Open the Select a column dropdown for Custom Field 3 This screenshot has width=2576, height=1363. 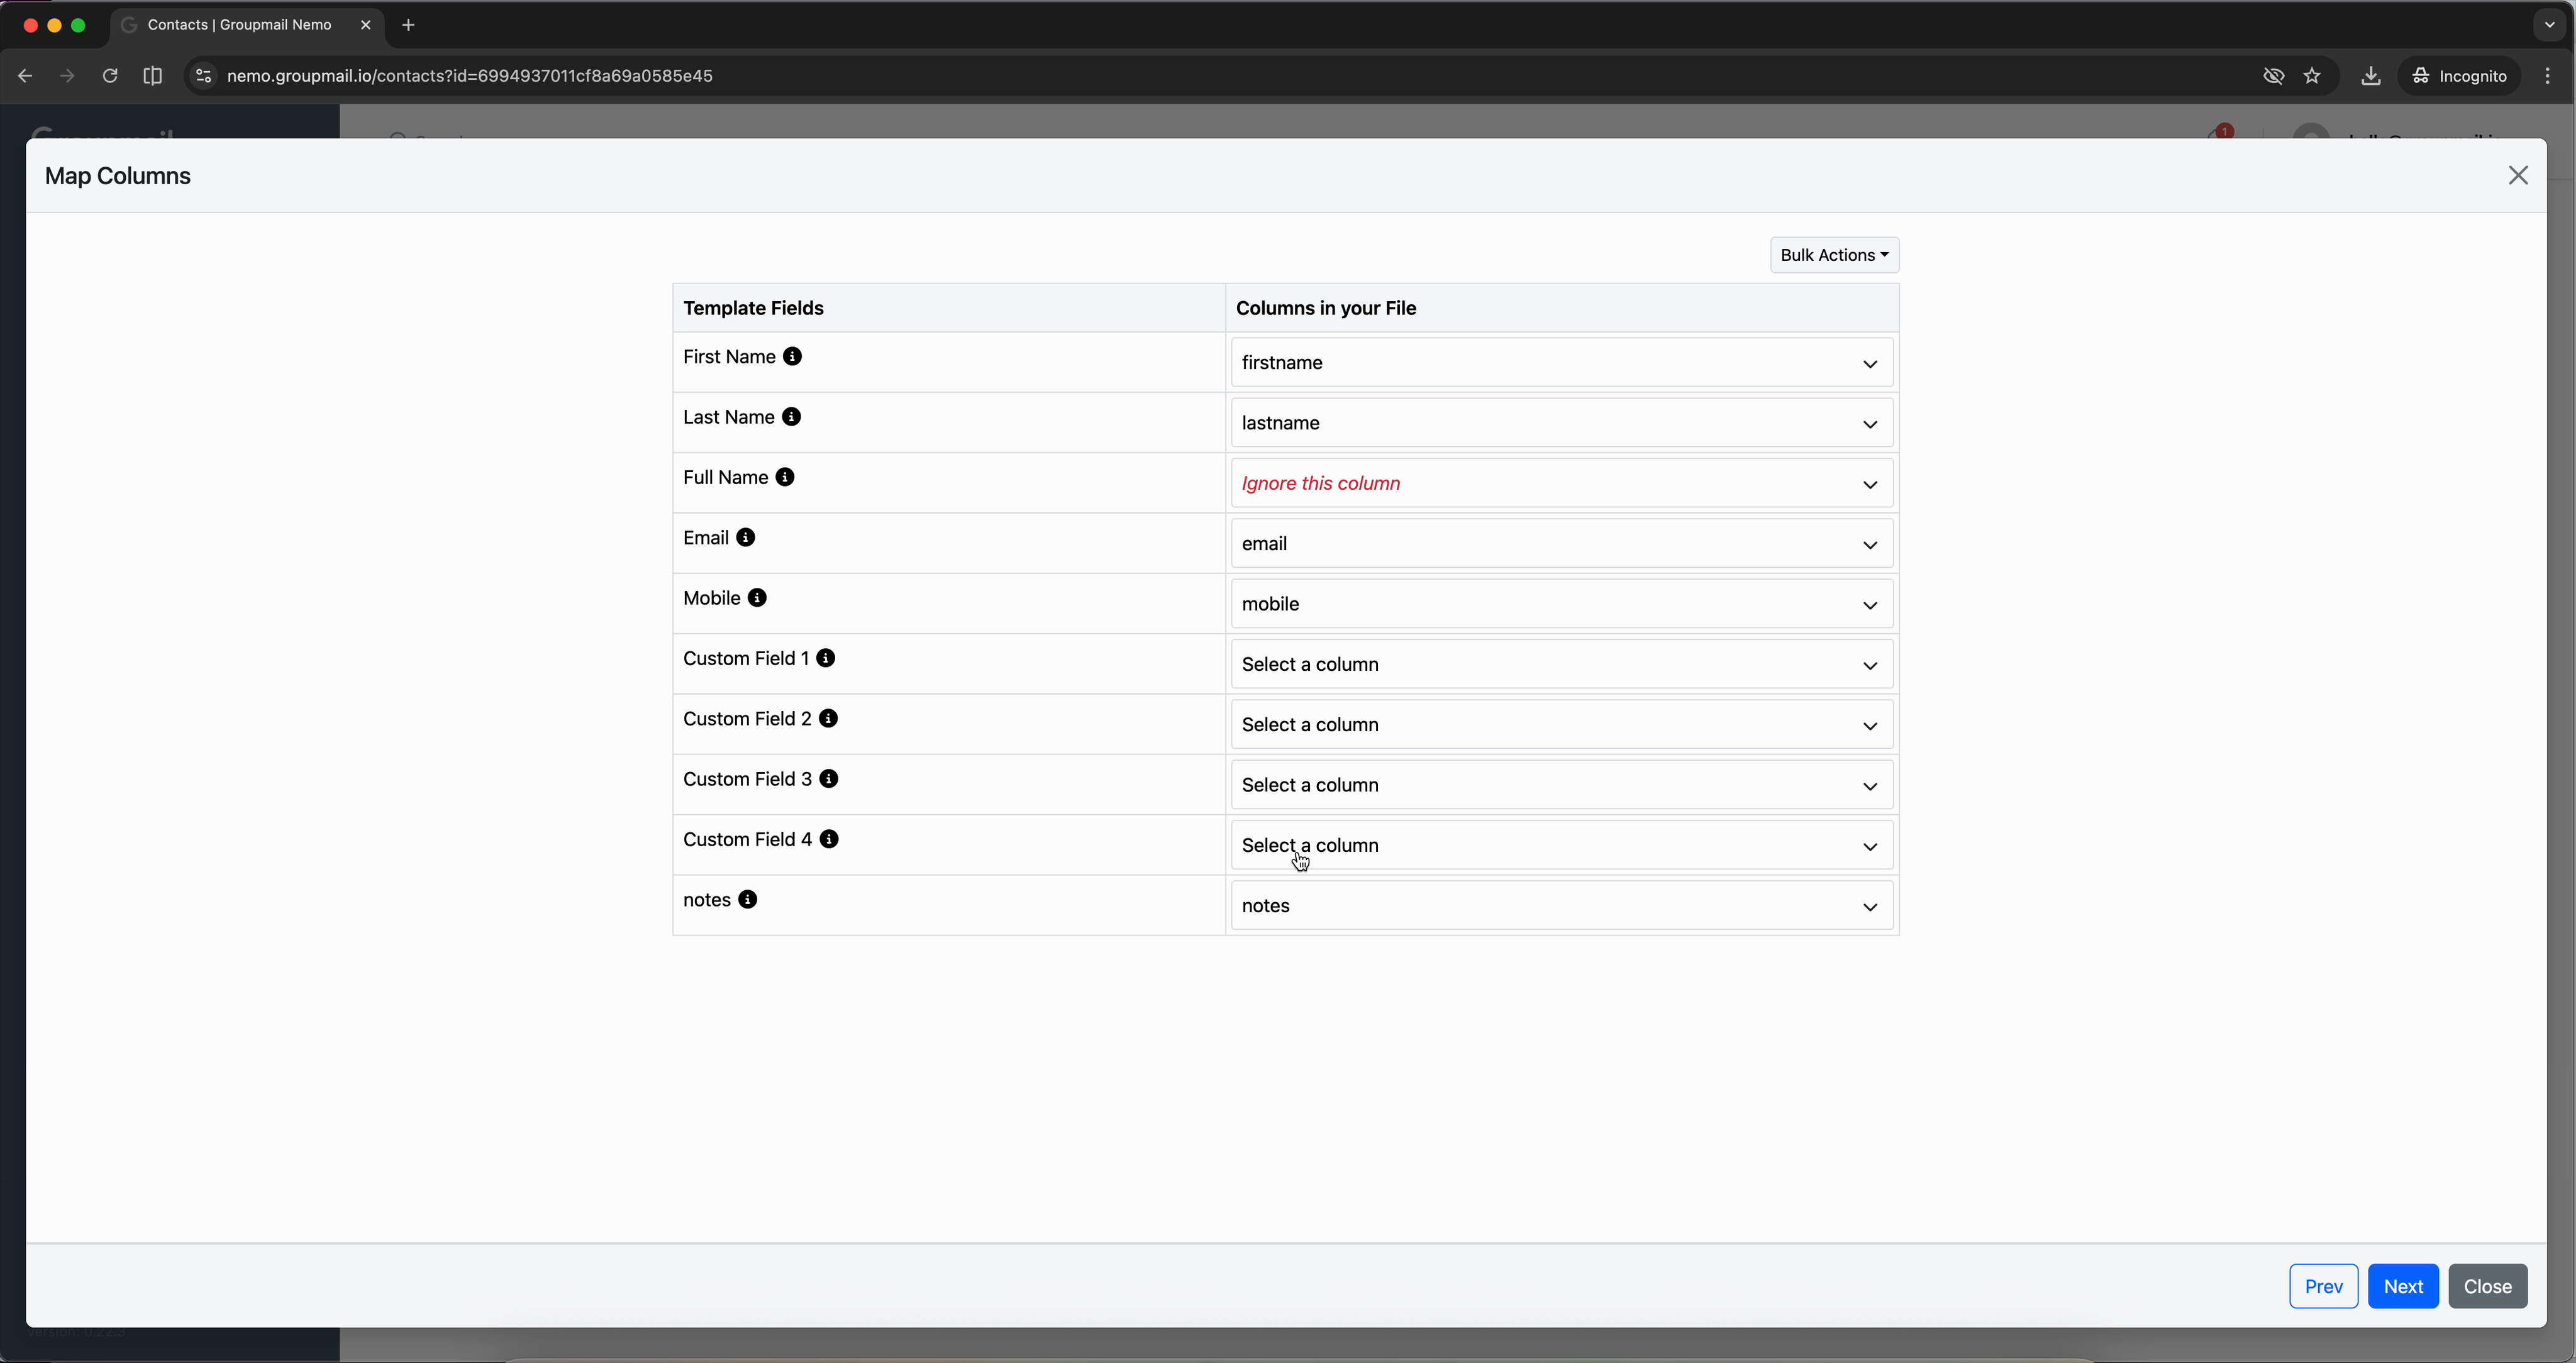click(x=1561, y=784)
